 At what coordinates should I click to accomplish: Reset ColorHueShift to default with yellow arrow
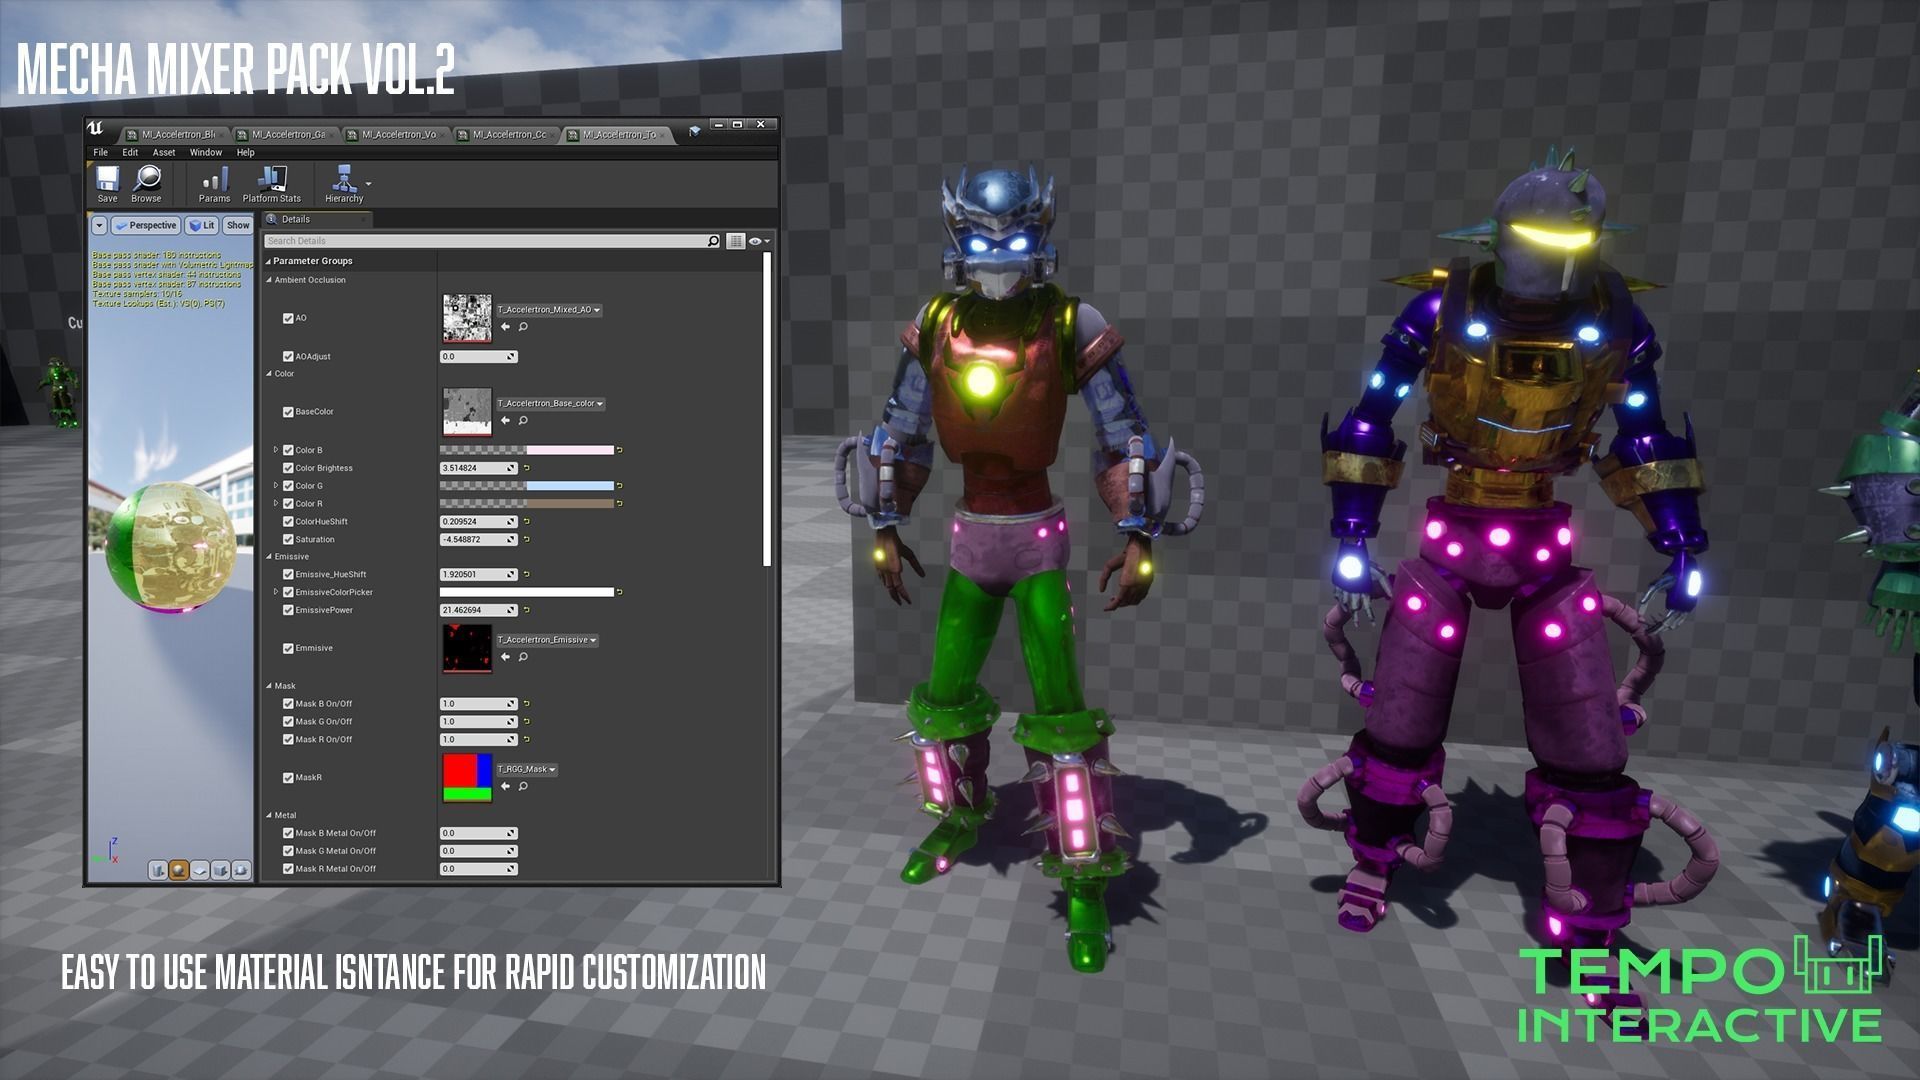pos(527,522)
